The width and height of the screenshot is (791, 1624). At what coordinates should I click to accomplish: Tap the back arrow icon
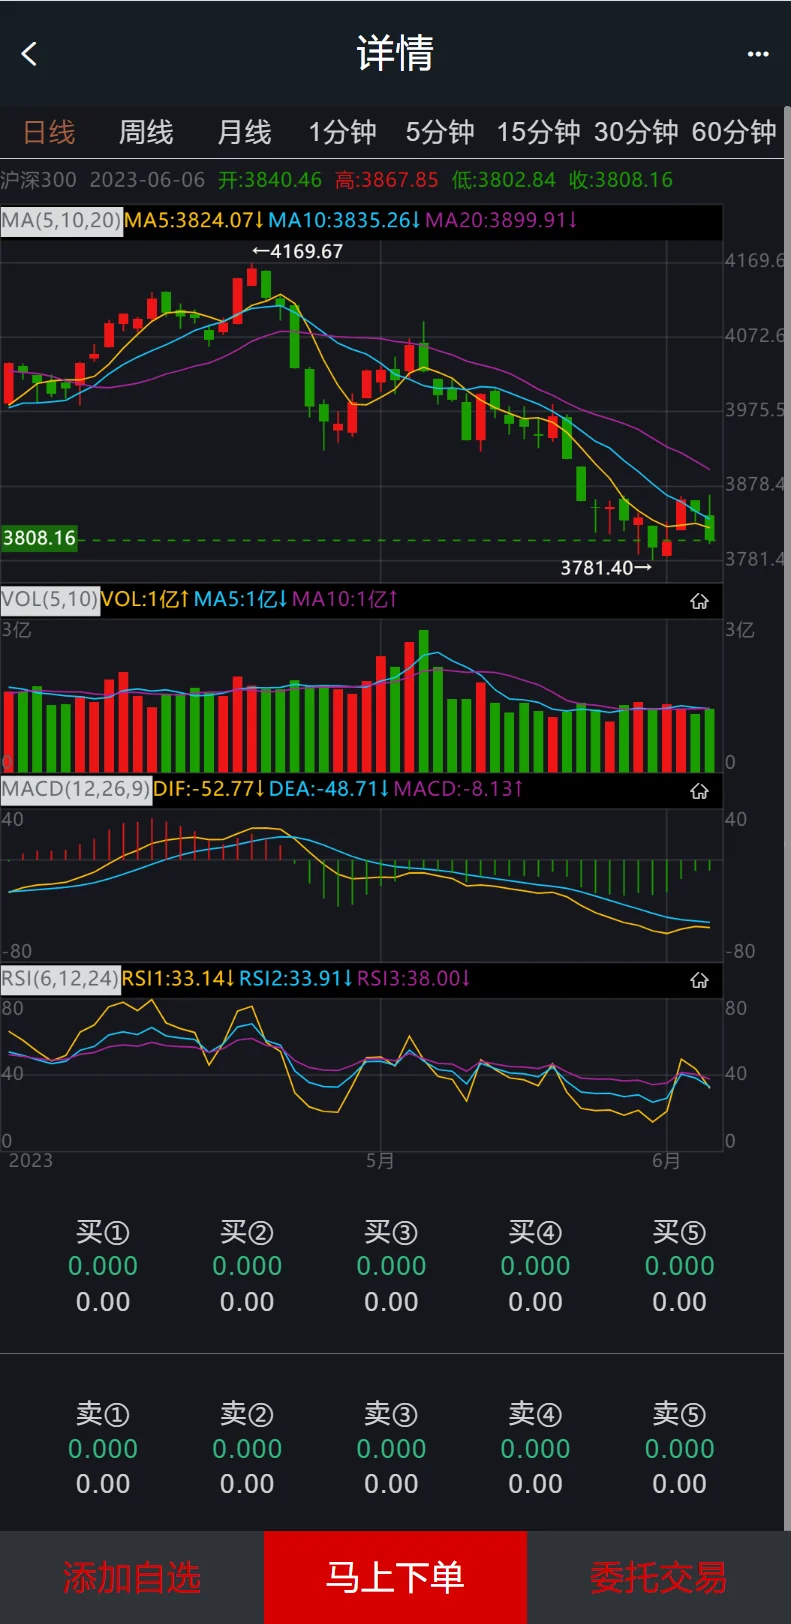click(30, 54)
